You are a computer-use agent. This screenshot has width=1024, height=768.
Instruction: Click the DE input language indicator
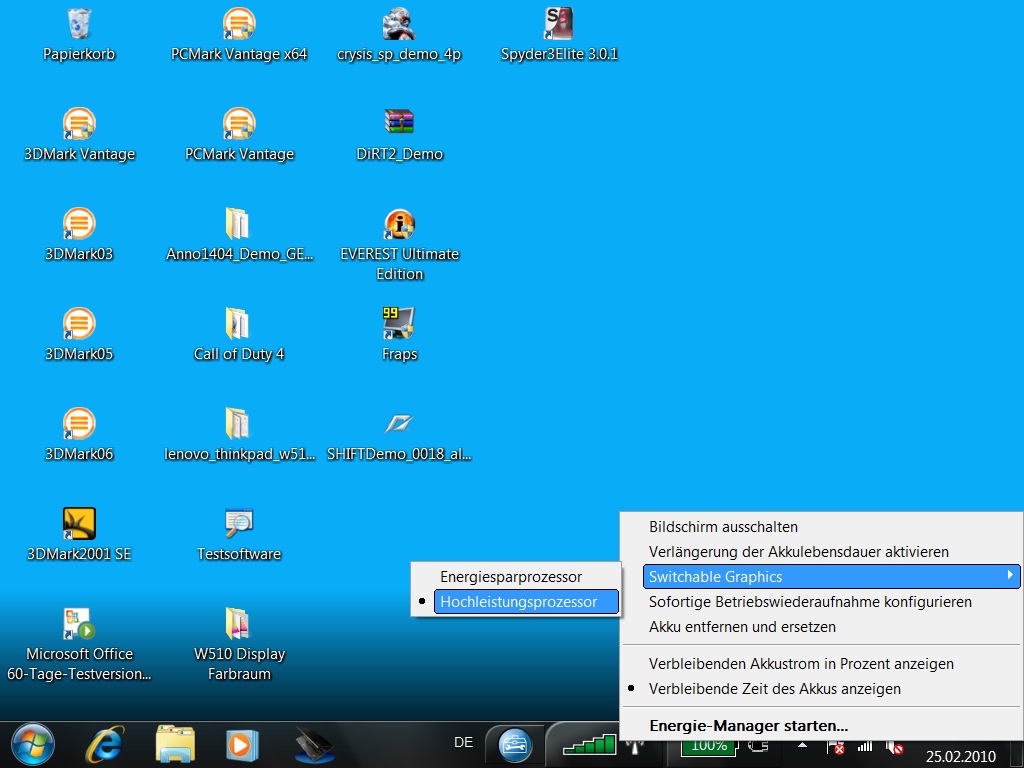(464, 743)
